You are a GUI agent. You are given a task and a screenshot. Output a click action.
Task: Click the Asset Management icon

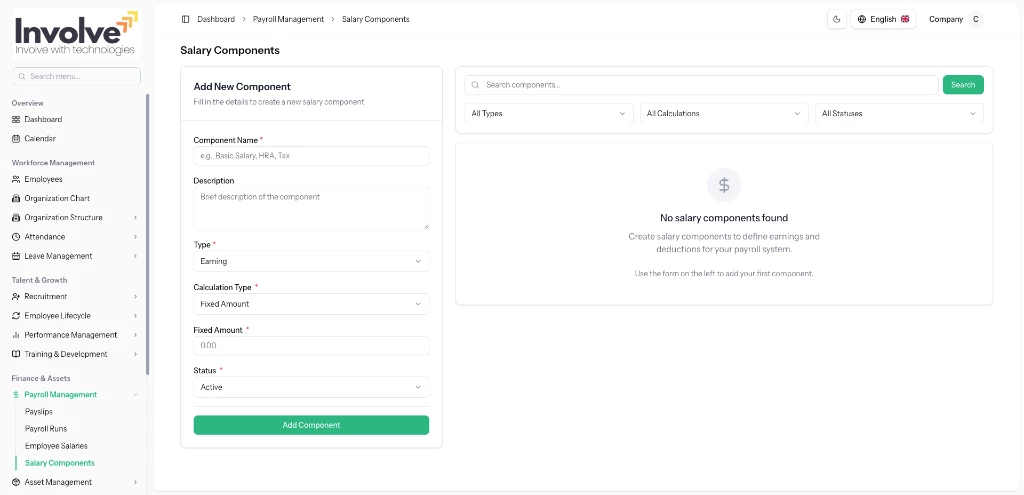pyautogui.click(x=16, y=482)
